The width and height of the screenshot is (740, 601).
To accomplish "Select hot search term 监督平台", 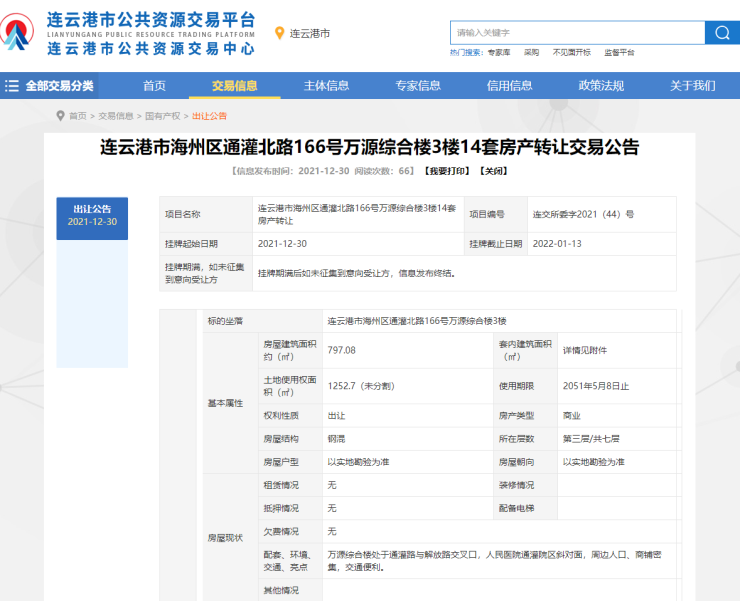I will coord(619,52).
